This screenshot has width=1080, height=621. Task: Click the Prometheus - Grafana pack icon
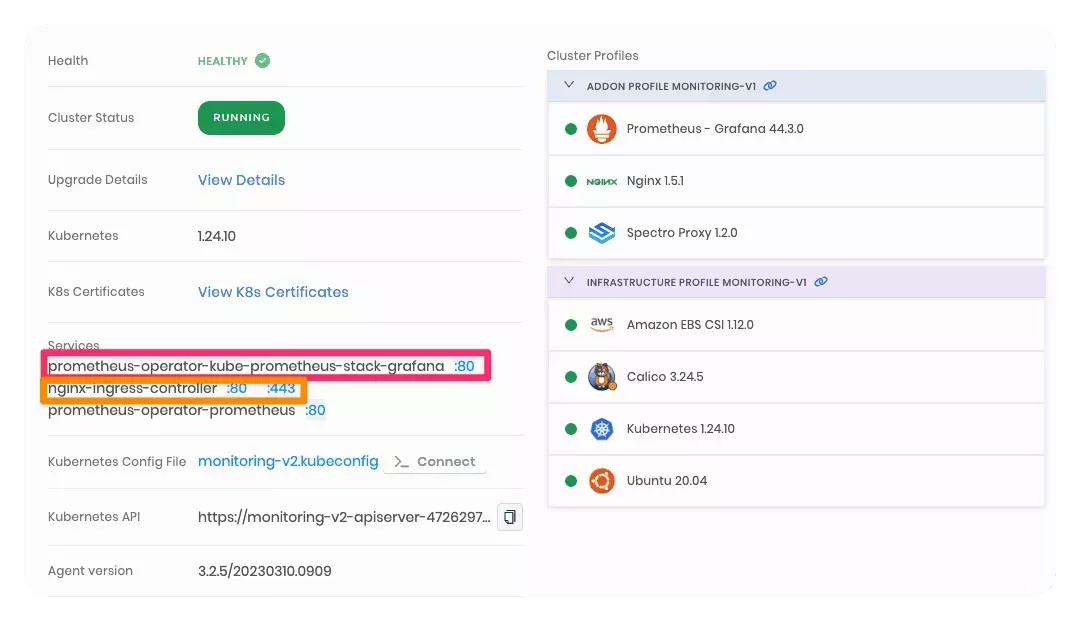coord(601,128)
